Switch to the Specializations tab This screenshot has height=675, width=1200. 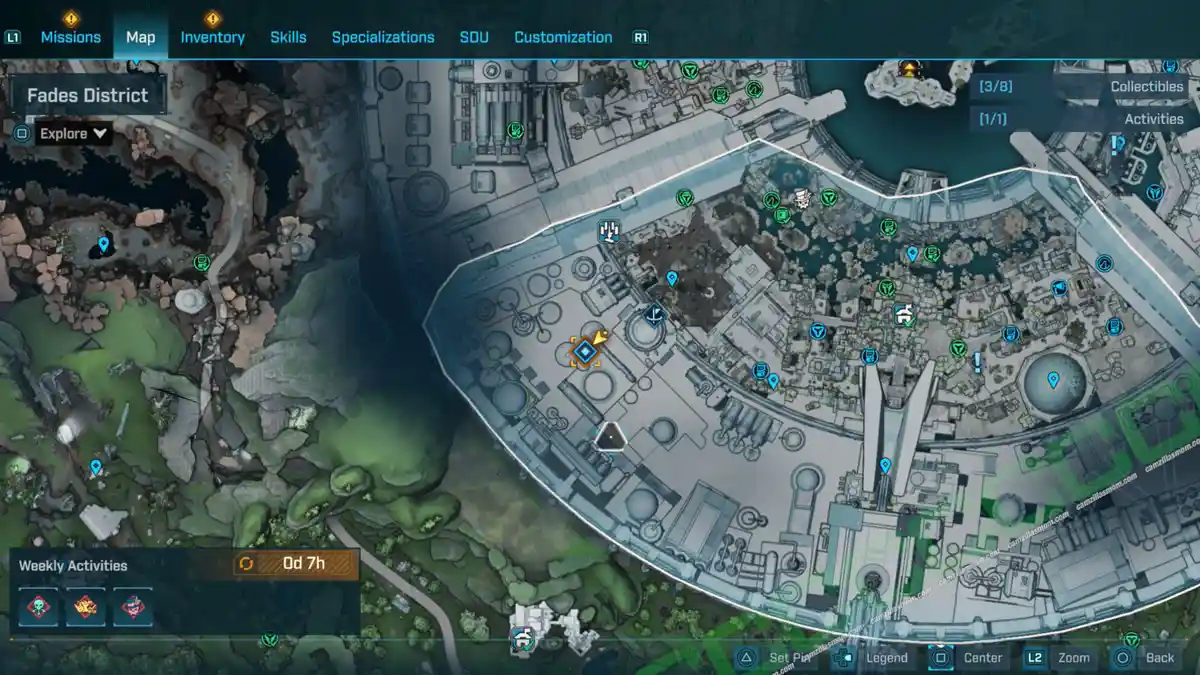[x=385, y=37]
